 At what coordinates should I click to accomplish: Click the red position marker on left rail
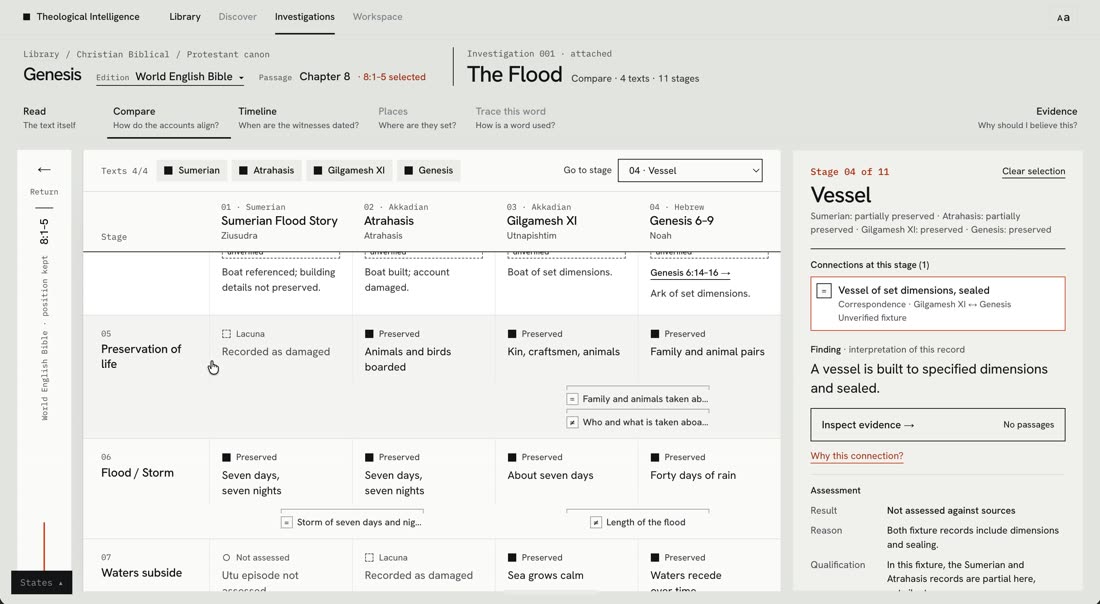pyautogui.click(x=44, y=546)
